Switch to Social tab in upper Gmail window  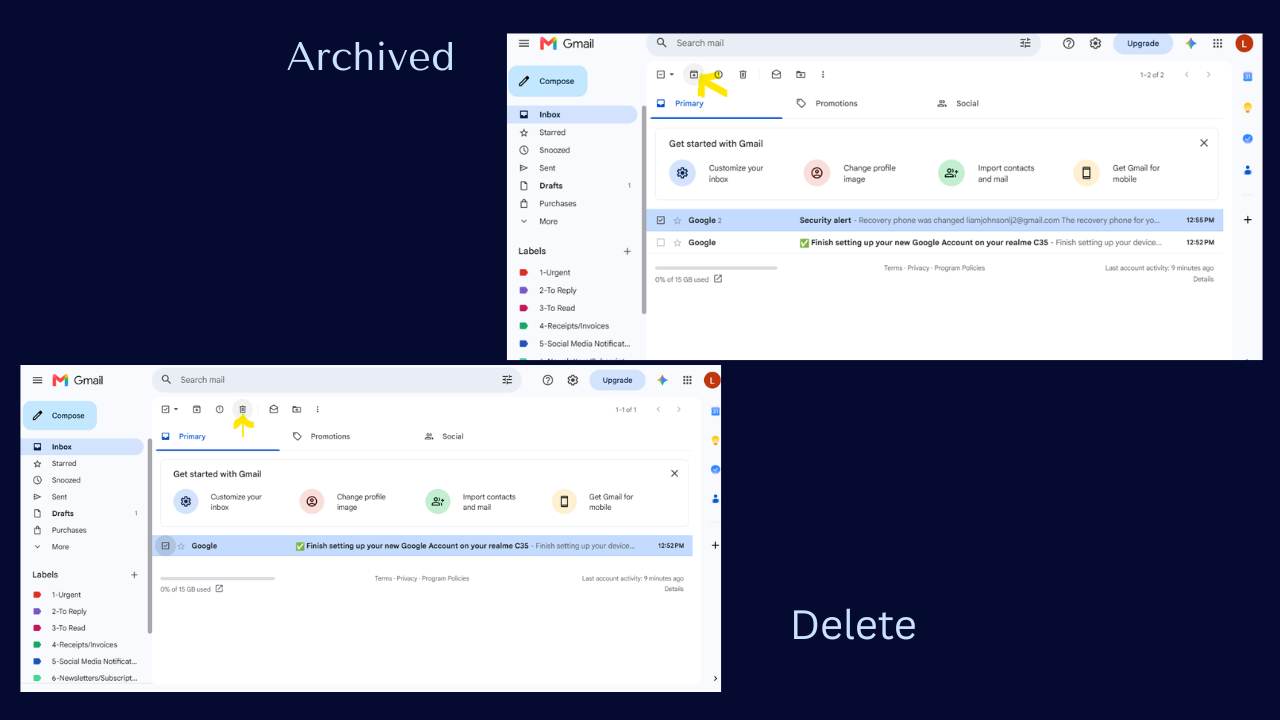(x=959, y=103)
